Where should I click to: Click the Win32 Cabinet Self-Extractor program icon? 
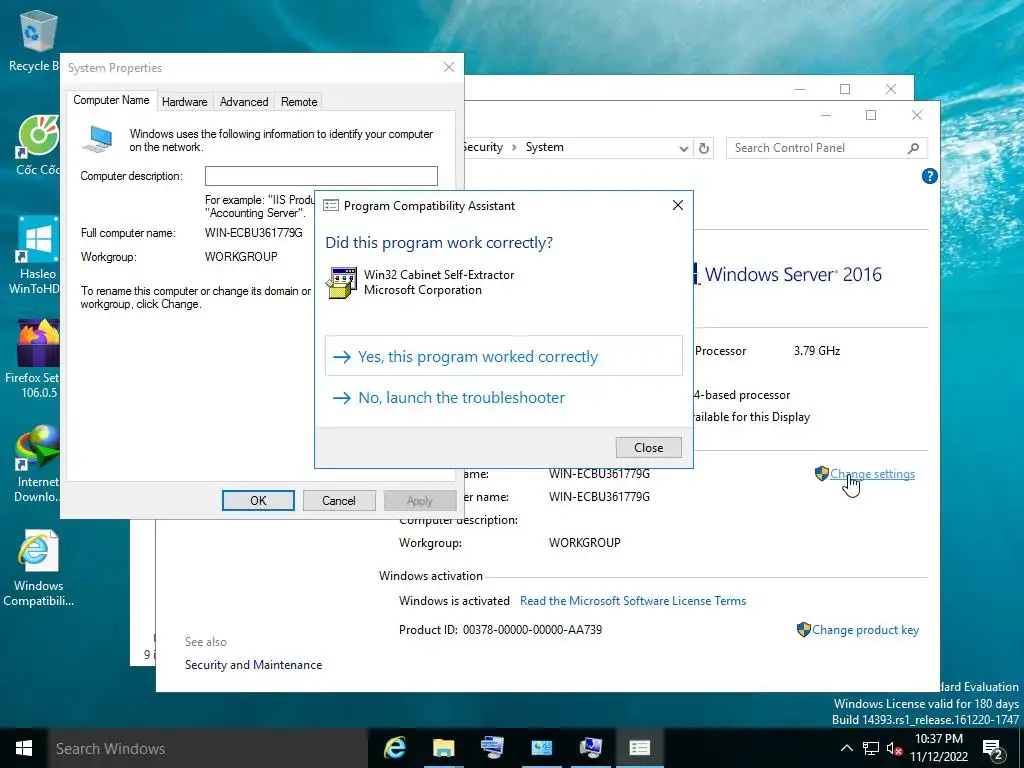pyautogui.click(x=341, y=283)
